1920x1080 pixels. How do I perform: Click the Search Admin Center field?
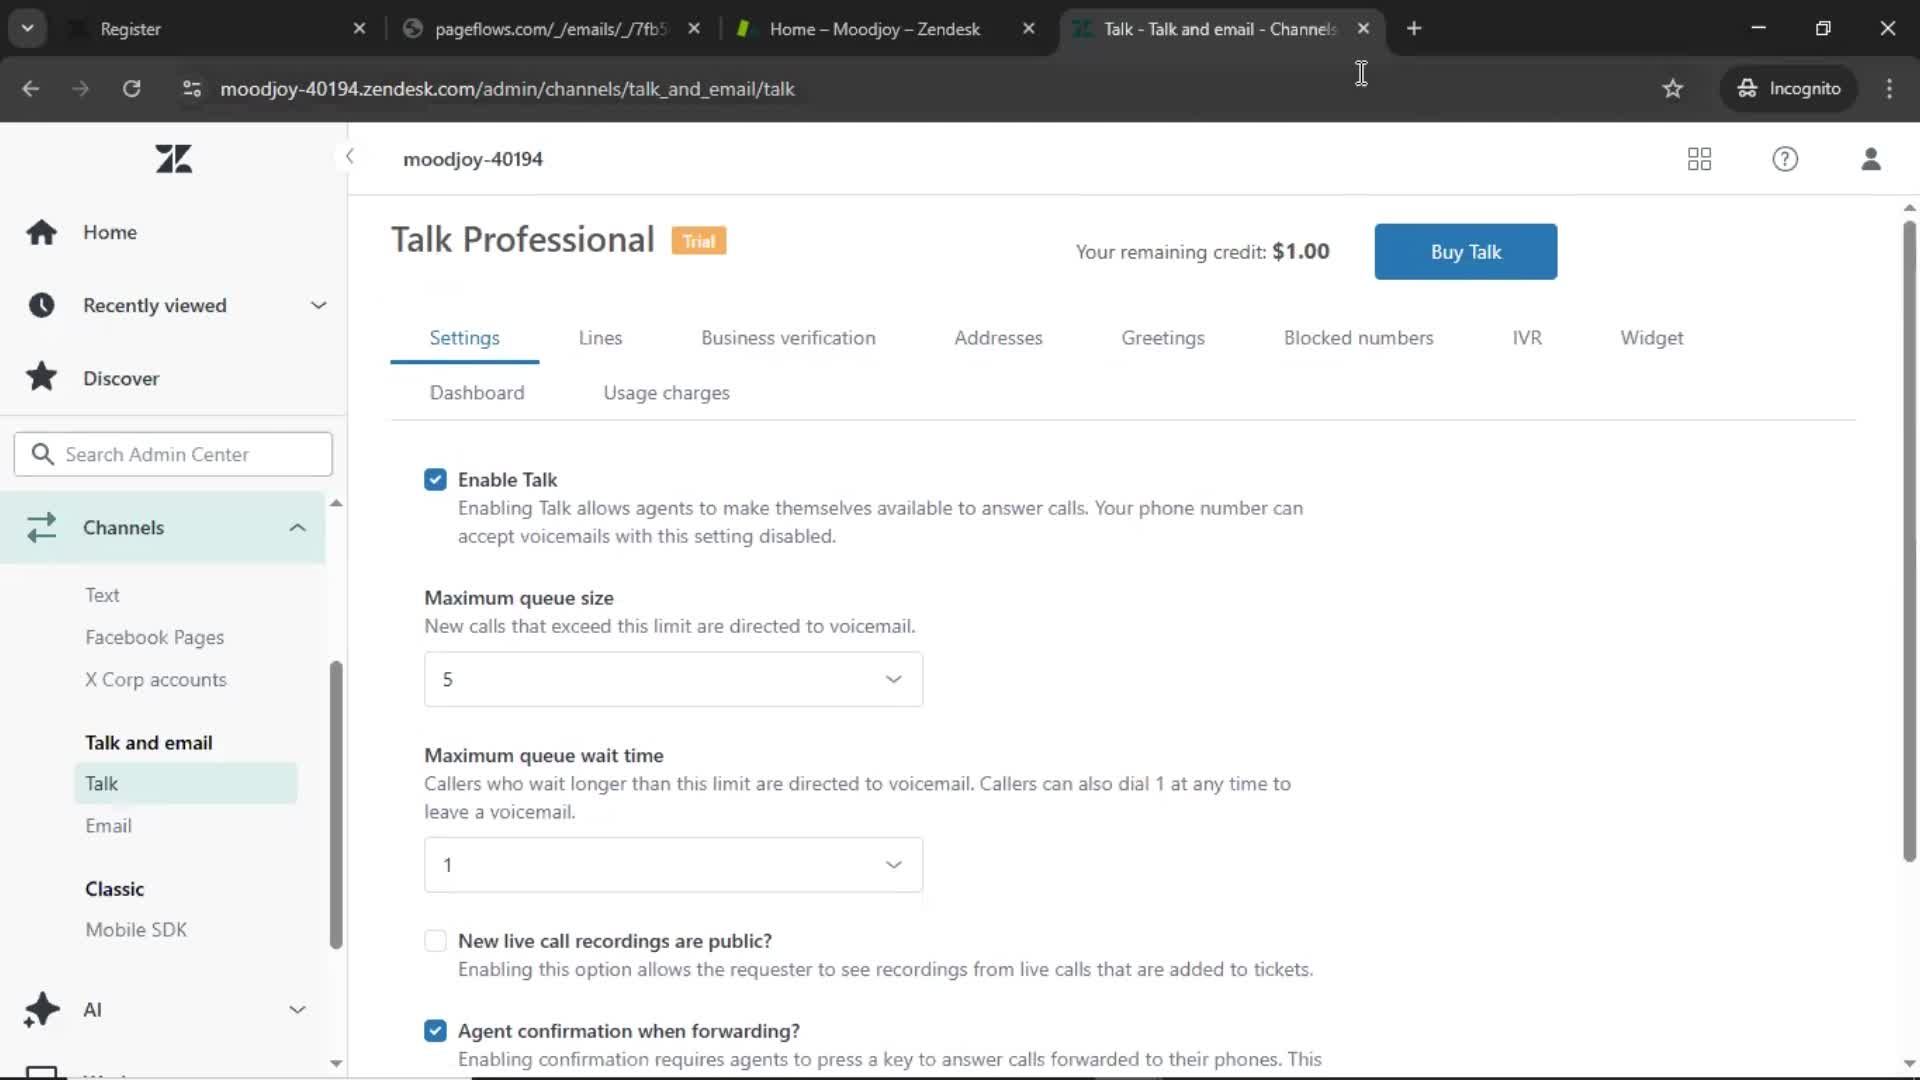point(173,455)
